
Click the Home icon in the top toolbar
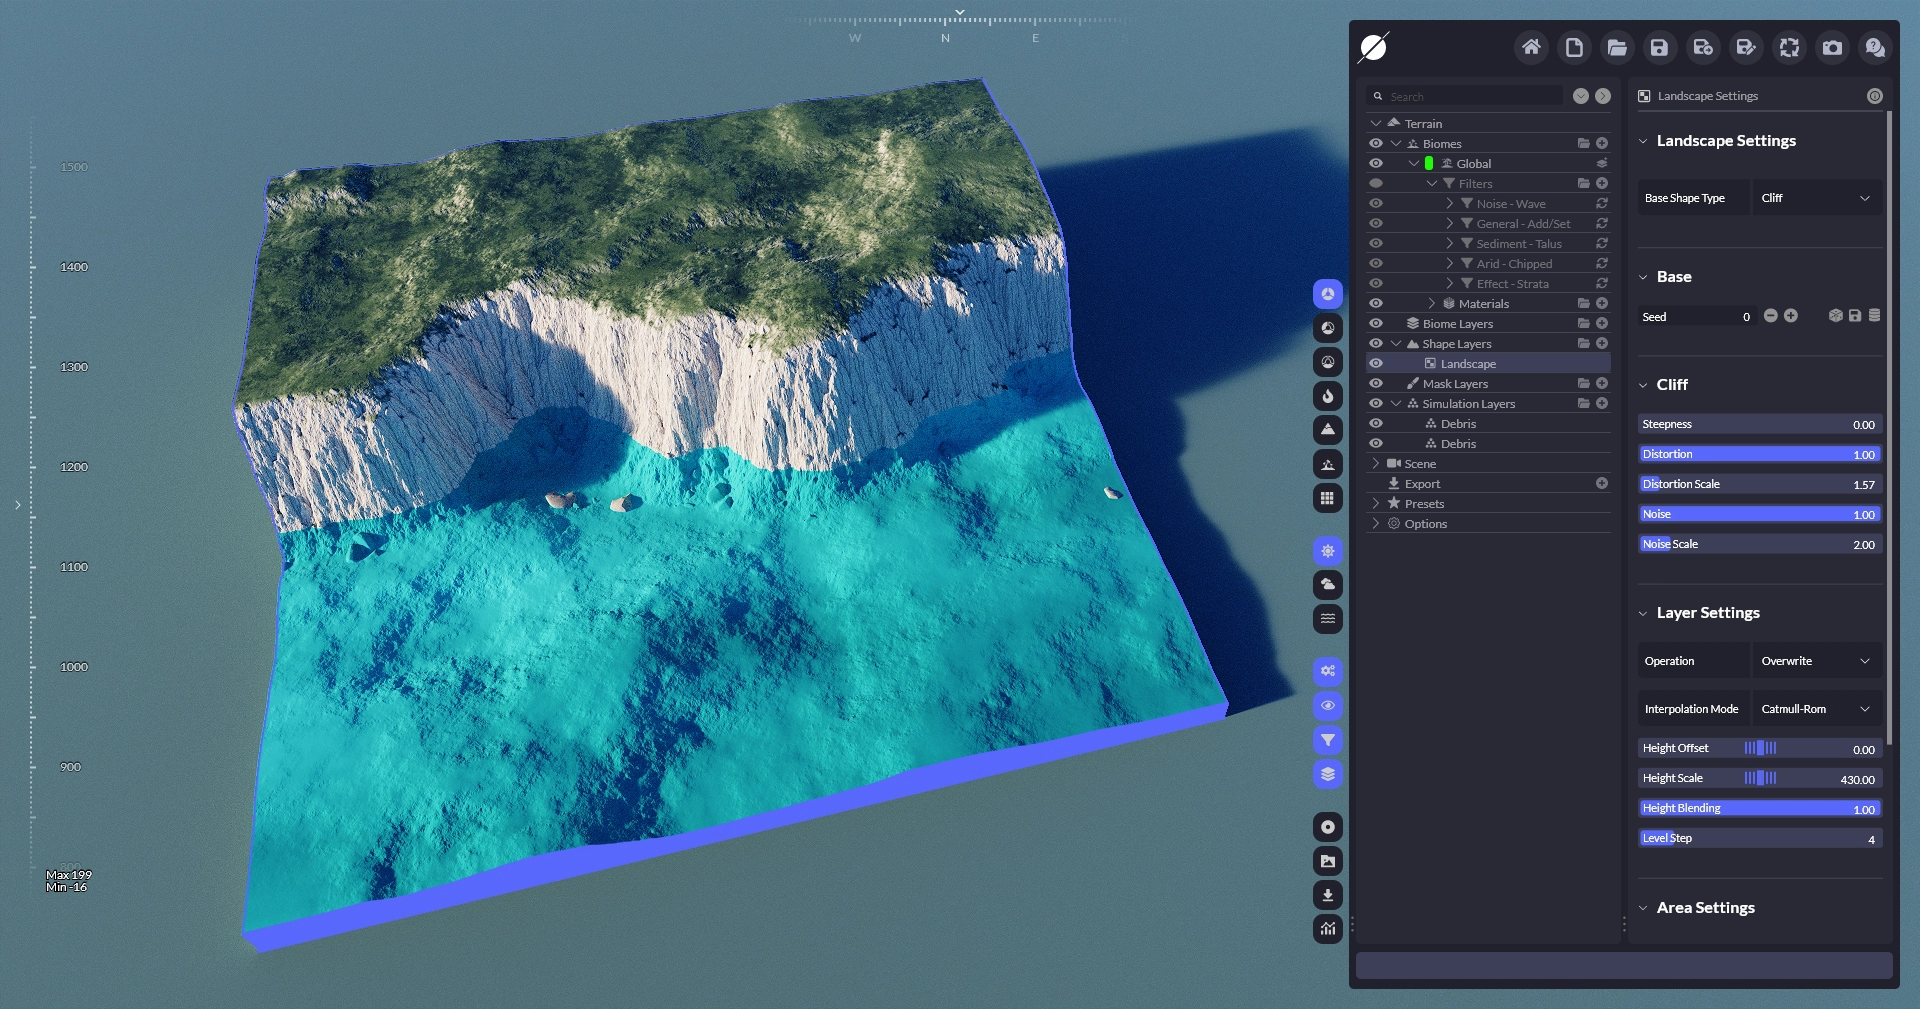pyautogui.click(x=1531, y=47)
